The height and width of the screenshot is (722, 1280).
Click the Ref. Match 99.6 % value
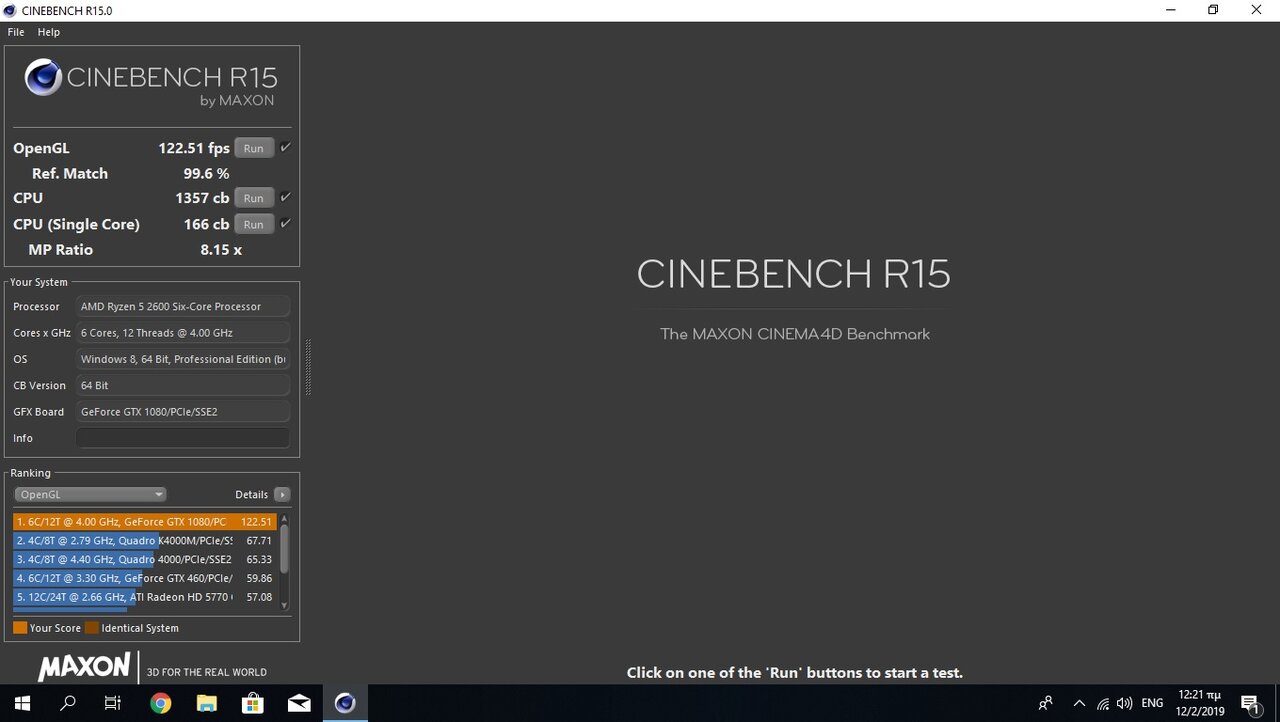(x=206, y=173)
